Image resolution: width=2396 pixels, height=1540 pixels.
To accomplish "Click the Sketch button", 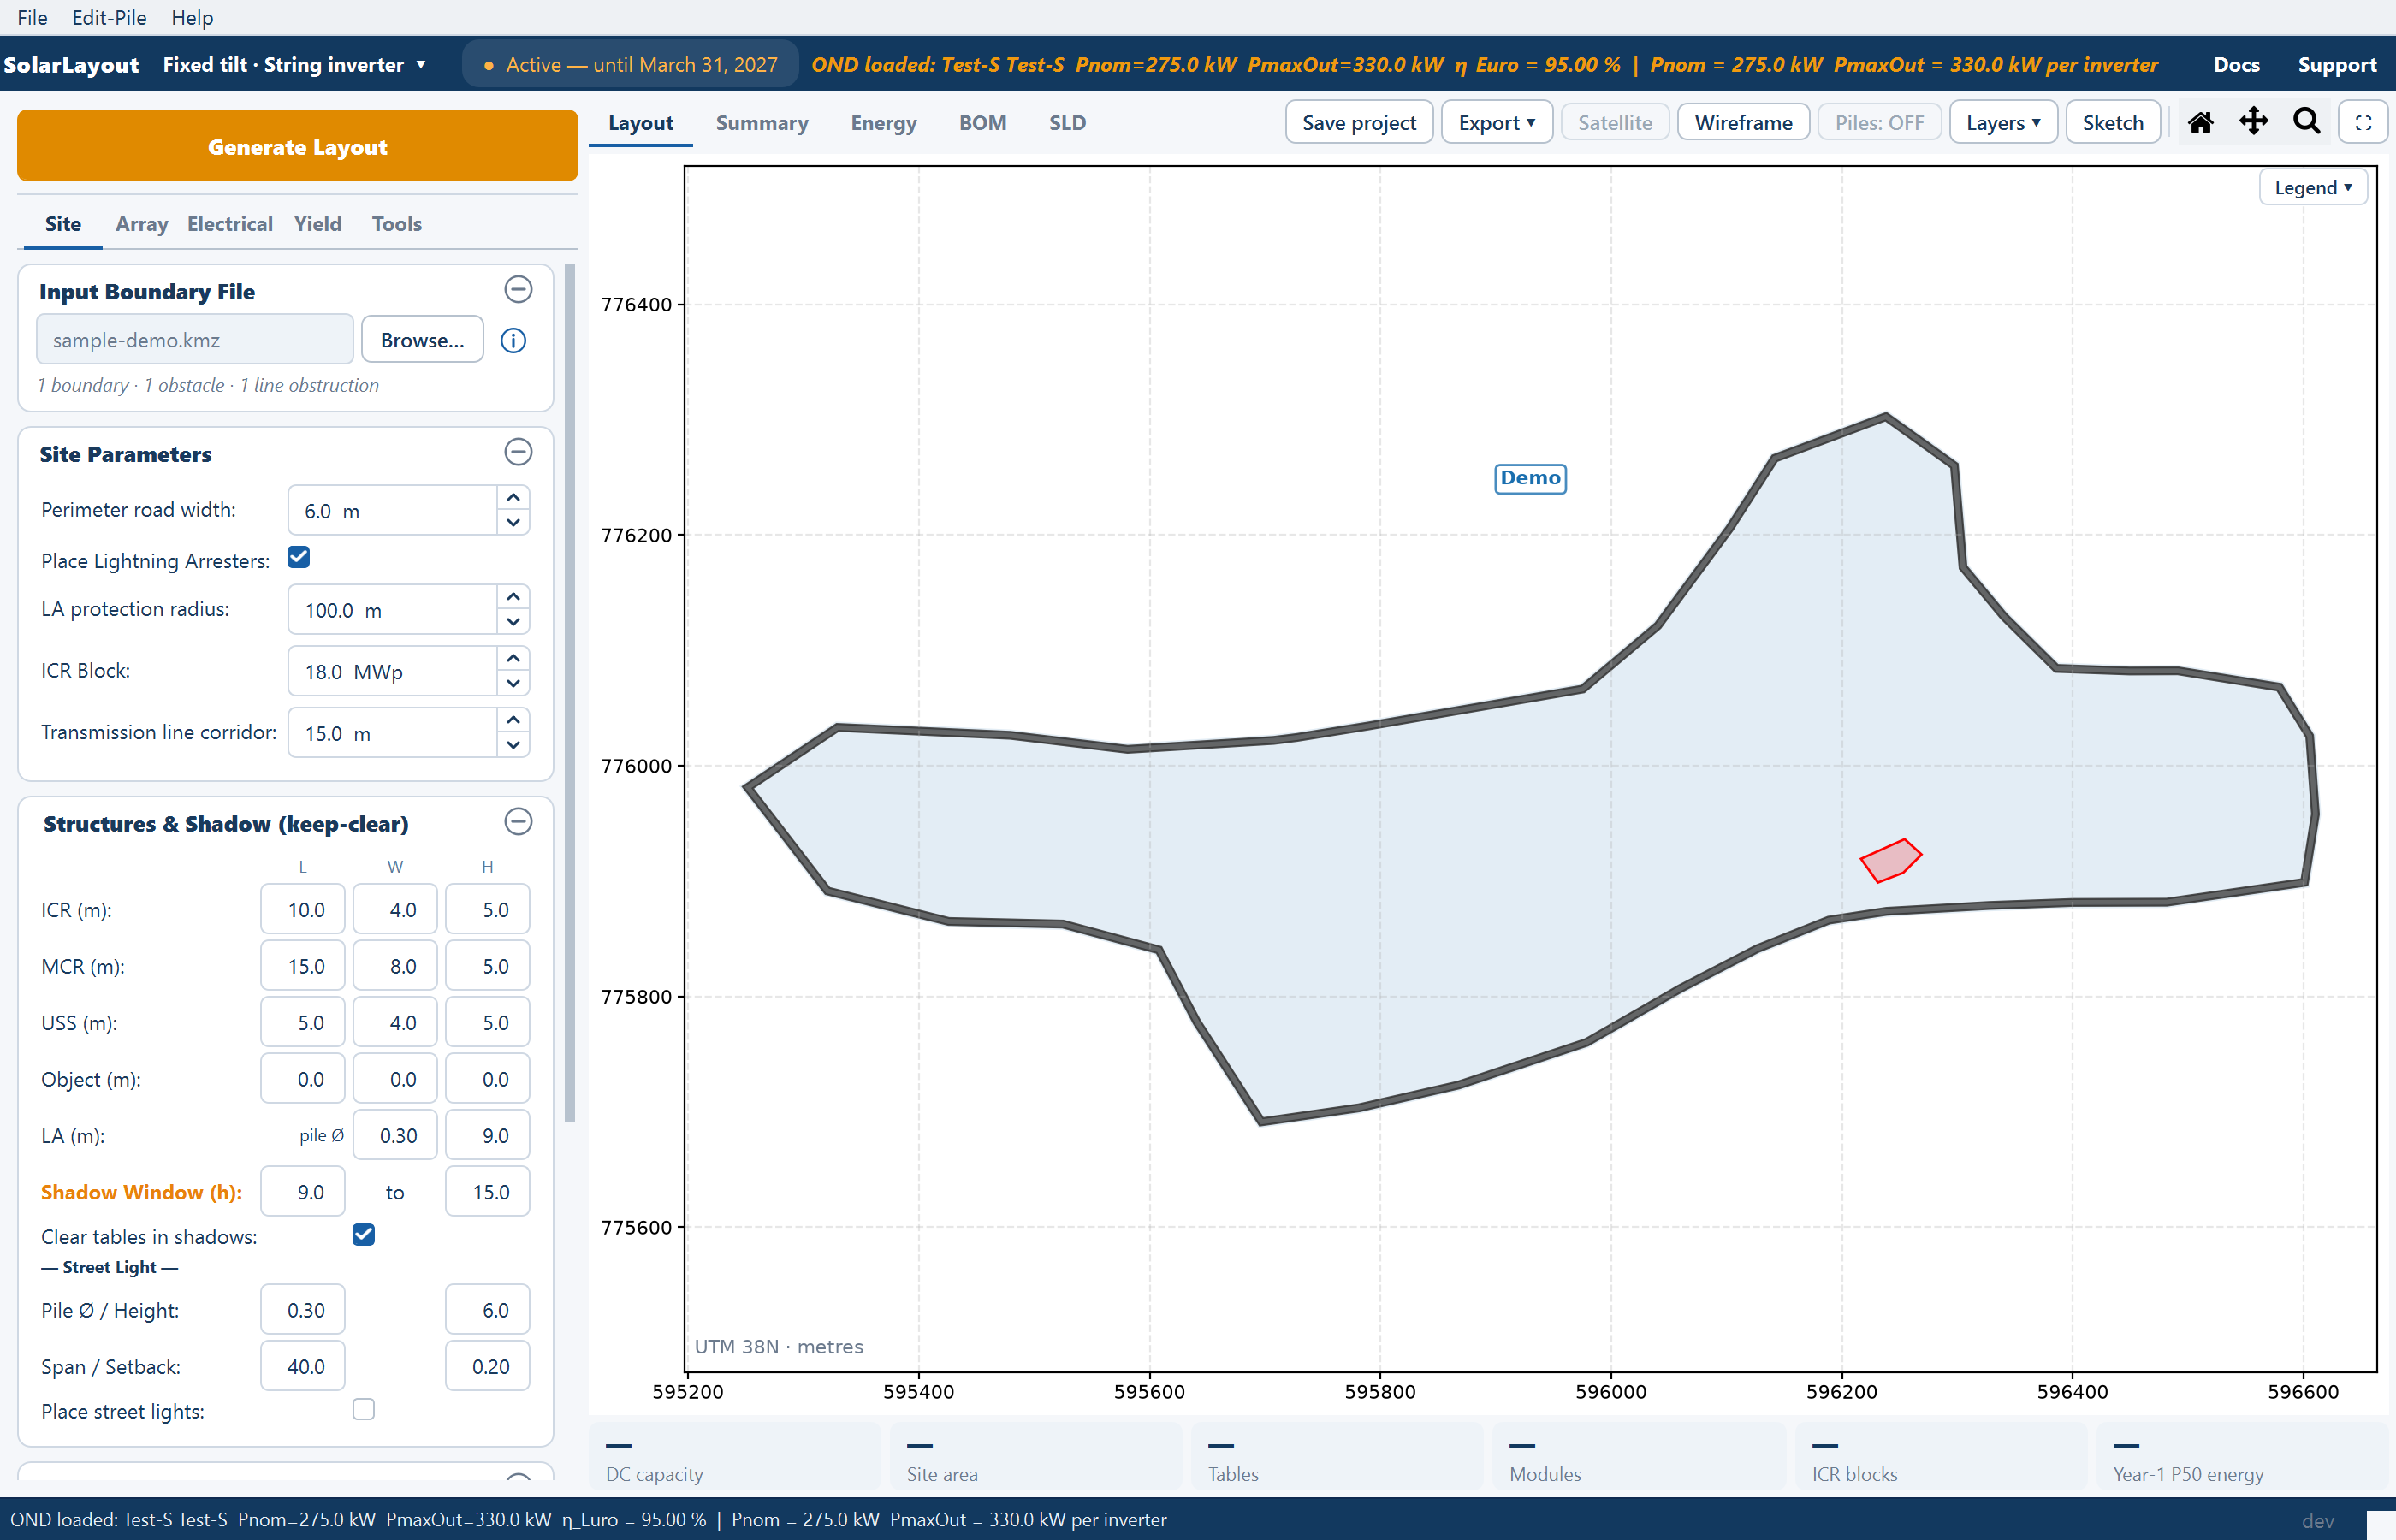I will (x=2112, y=122).
